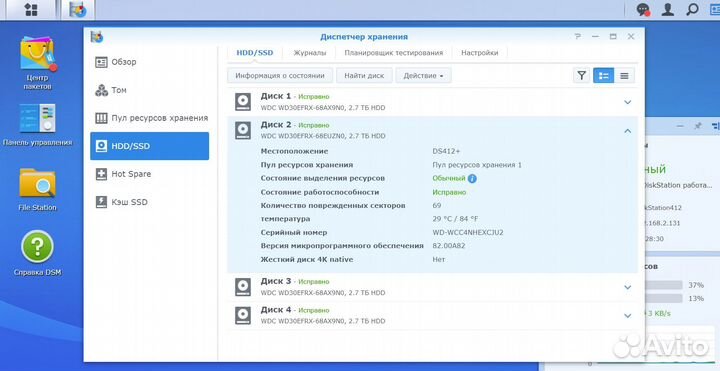The width and height of the screenshot is (720, 371).
Task: Click the 4K native value Нет
Action: (439, 259)
